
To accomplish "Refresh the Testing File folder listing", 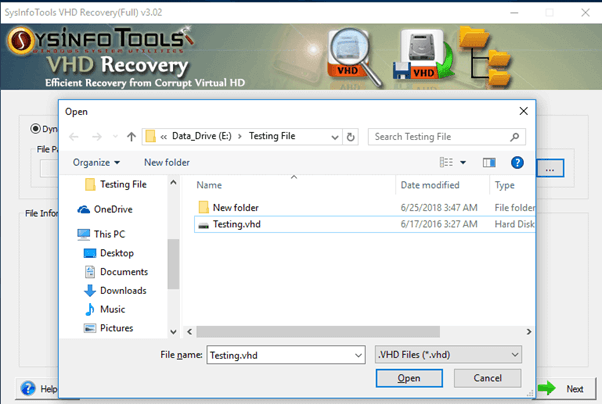I will [x=350, y=137].
